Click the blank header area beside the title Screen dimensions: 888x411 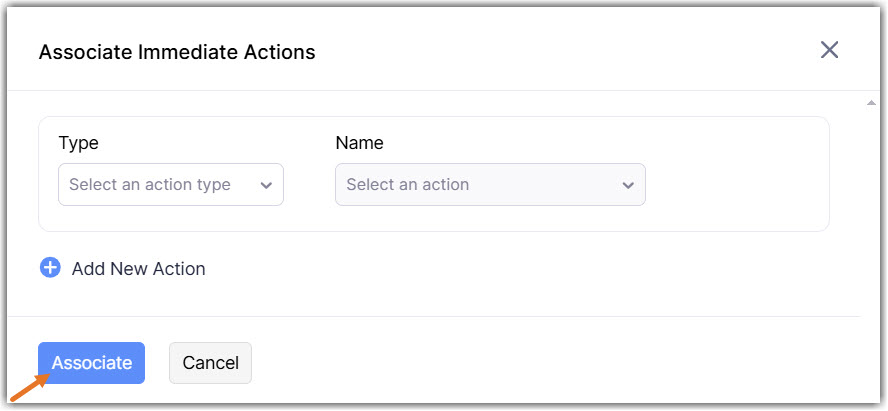click(x=560, y=52)
